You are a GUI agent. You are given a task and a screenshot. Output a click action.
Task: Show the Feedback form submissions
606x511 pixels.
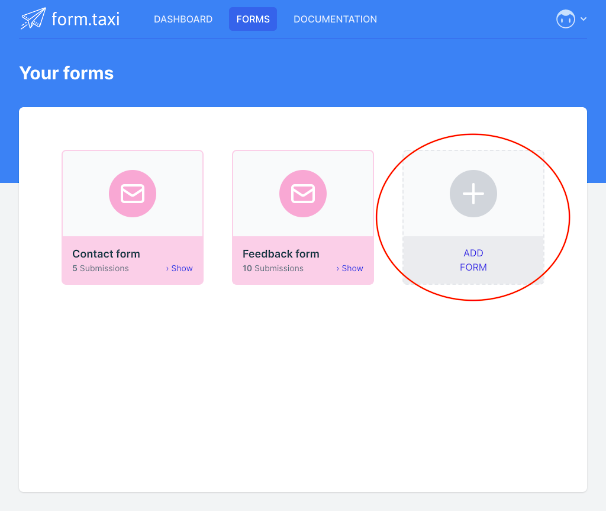click(351, 268)
